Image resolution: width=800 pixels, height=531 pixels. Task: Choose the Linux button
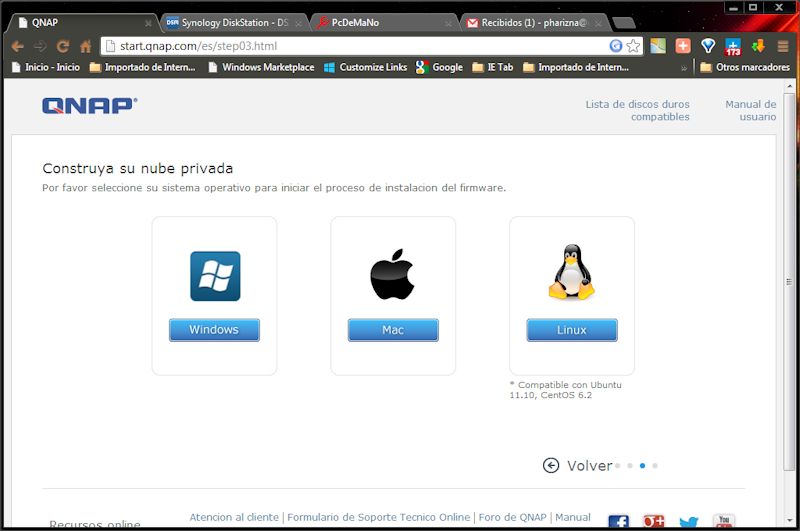[x=572, y=330]
